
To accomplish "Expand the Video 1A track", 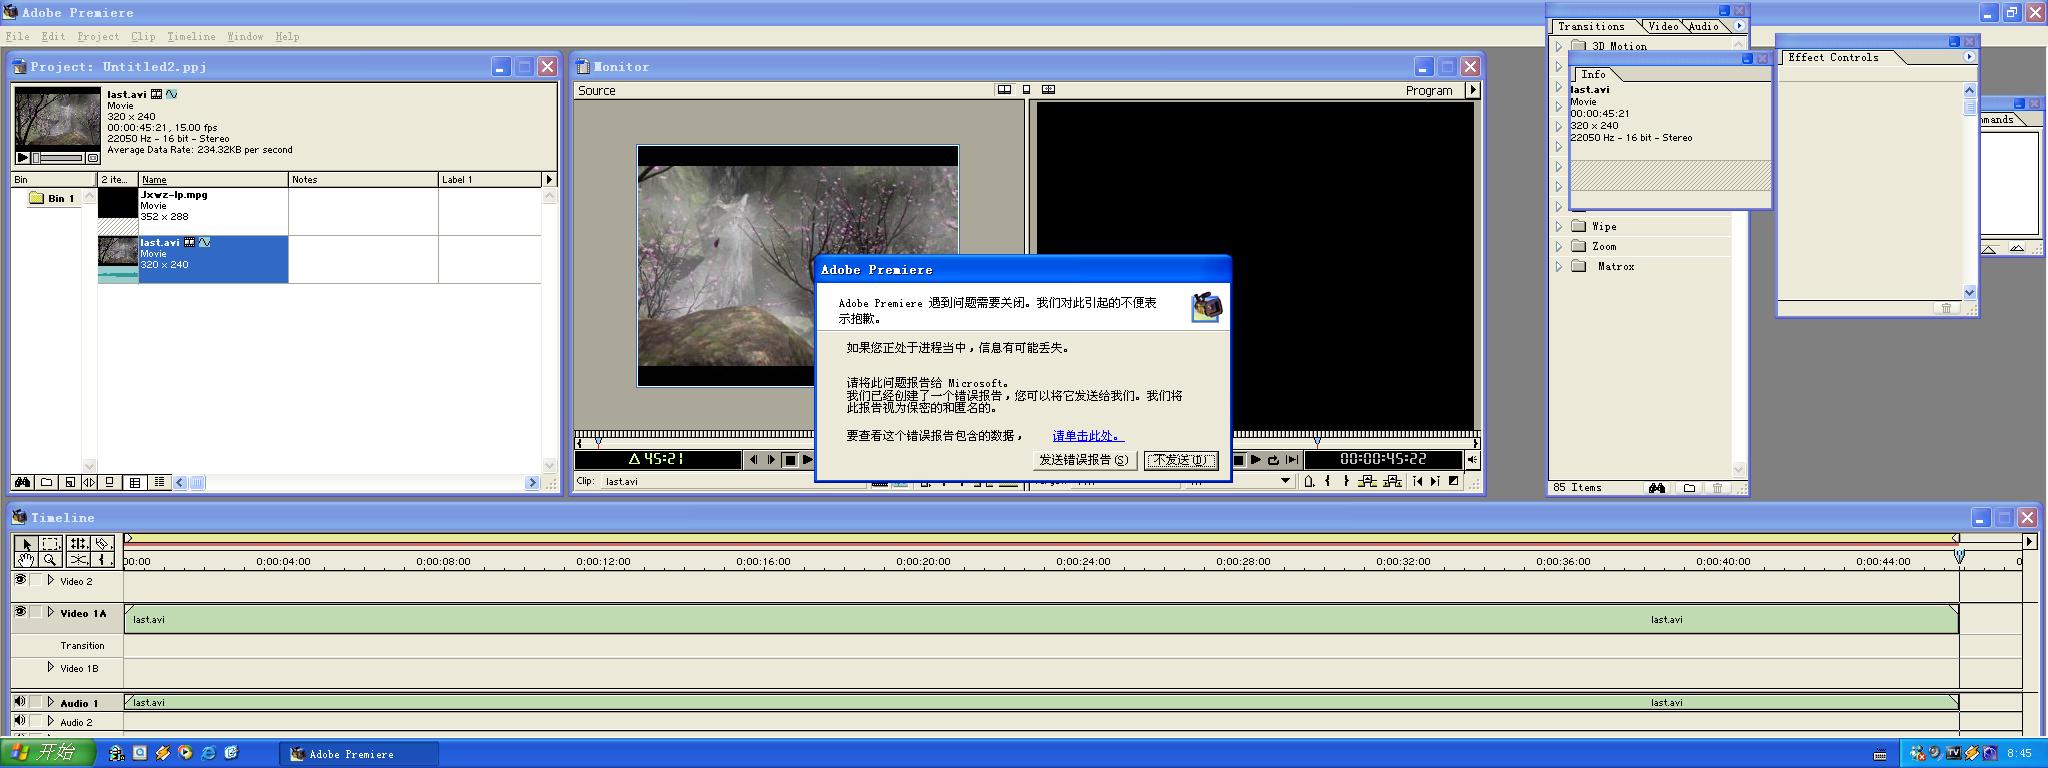I will pyautogui.click(x=51, y=612).
